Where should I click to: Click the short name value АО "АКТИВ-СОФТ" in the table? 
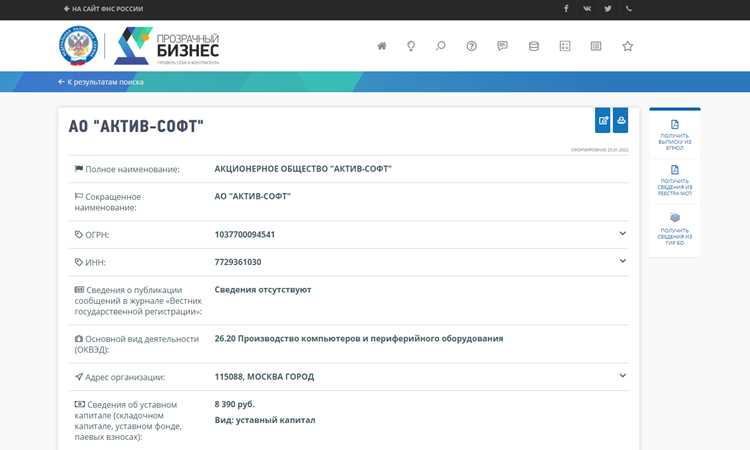pyautogui.click(x=252, y=197)
